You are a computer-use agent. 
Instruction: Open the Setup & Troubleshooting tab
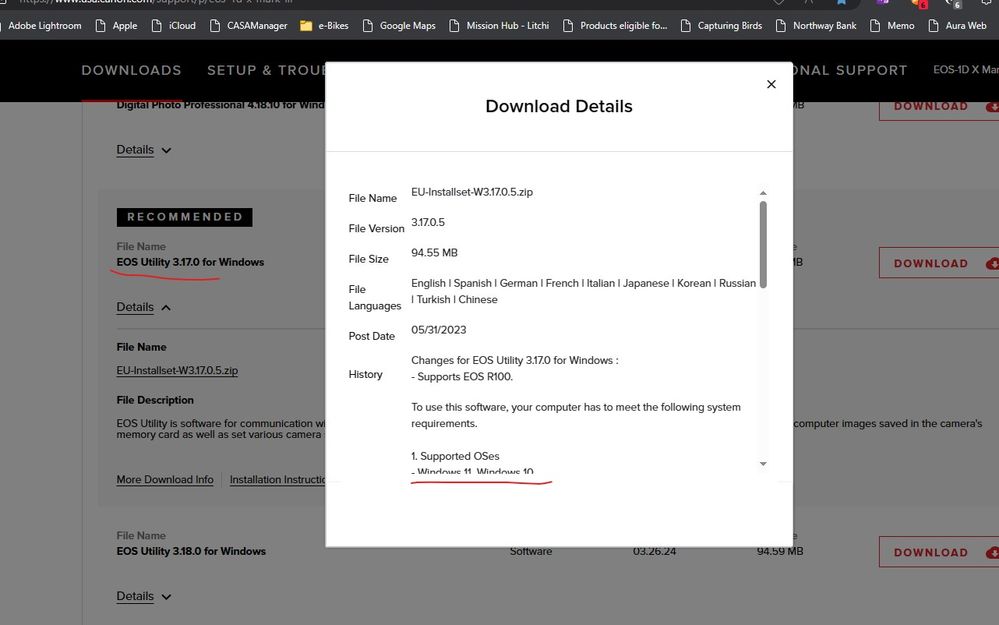click(266, 70)
